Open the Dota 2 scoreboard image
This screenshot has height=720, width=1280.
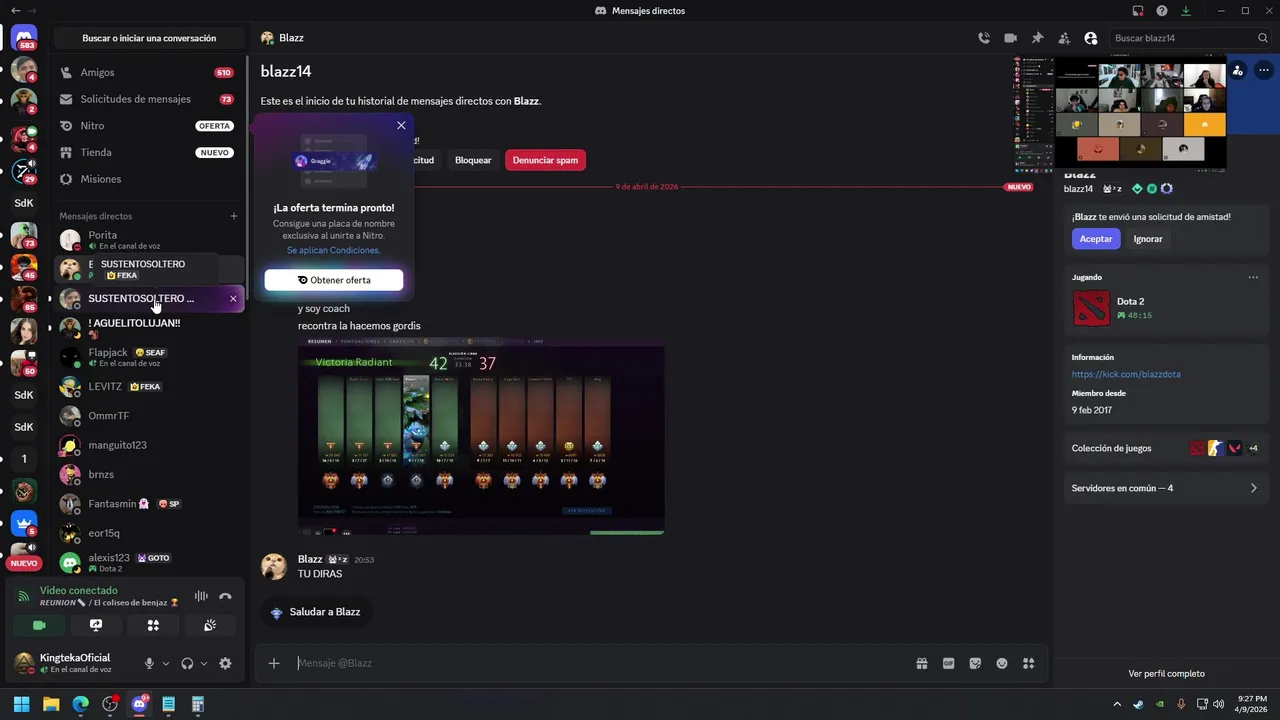point(481,436)
